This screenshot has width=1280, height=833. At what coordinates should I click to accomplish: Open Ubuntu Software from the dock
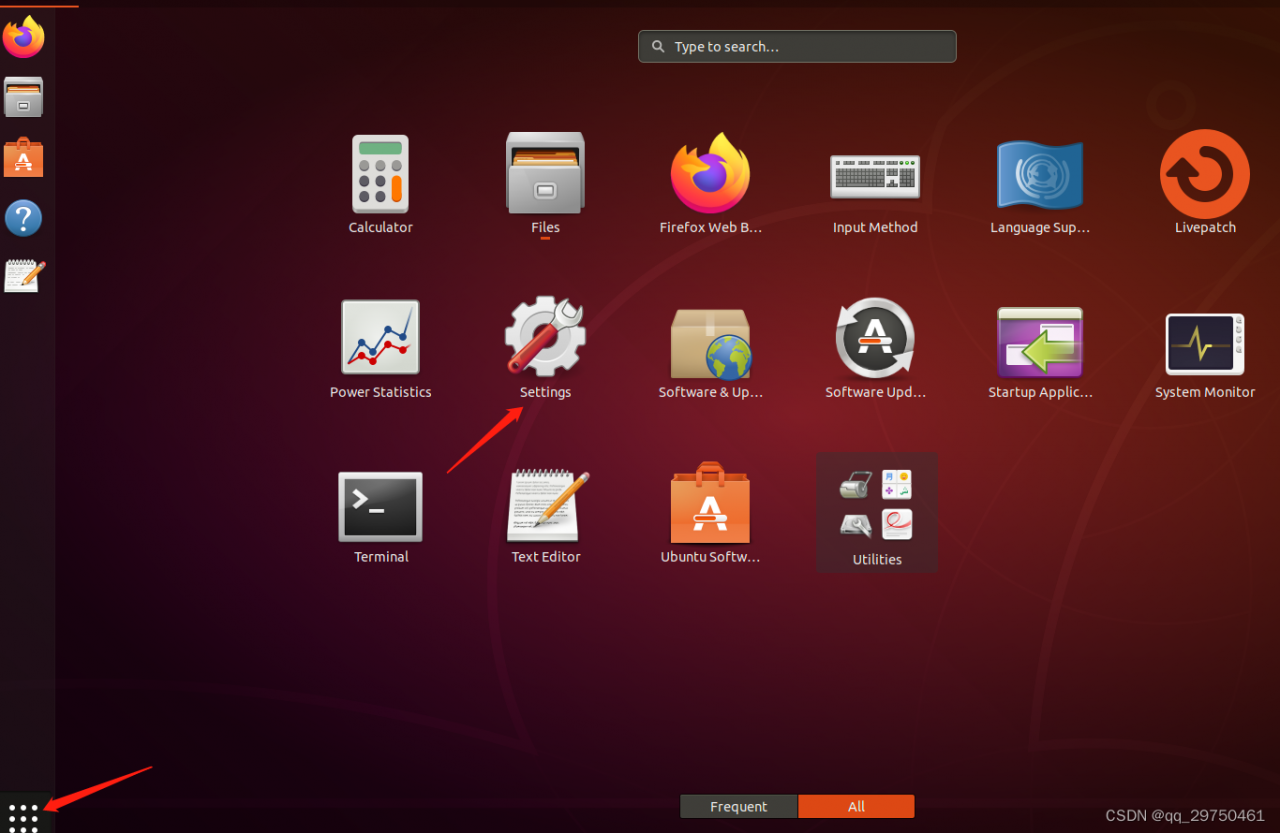23,157
